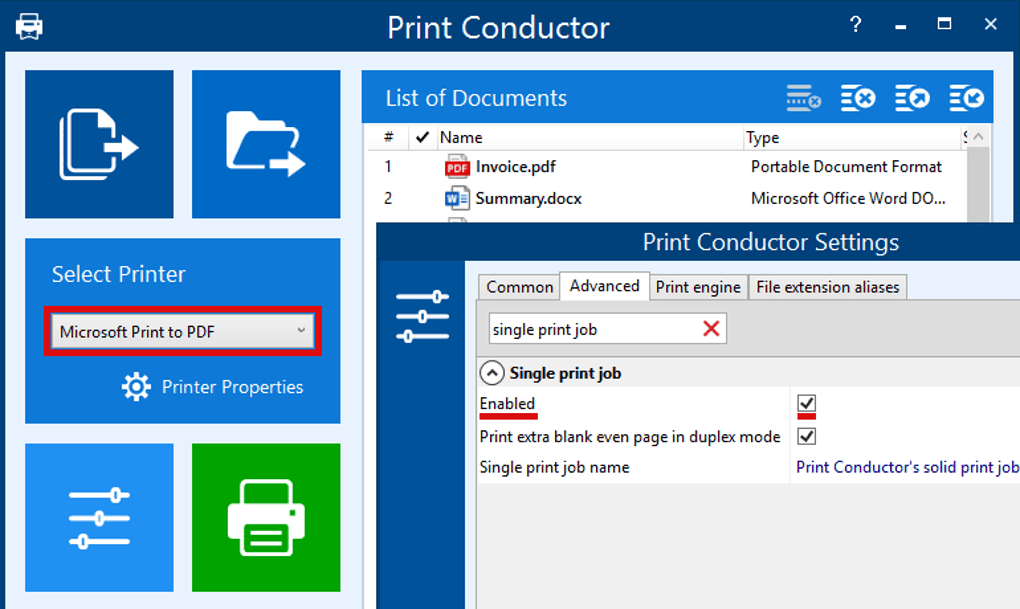Clear the search with the red X
Screen dimensions: 1020x609
pos(712,328)
